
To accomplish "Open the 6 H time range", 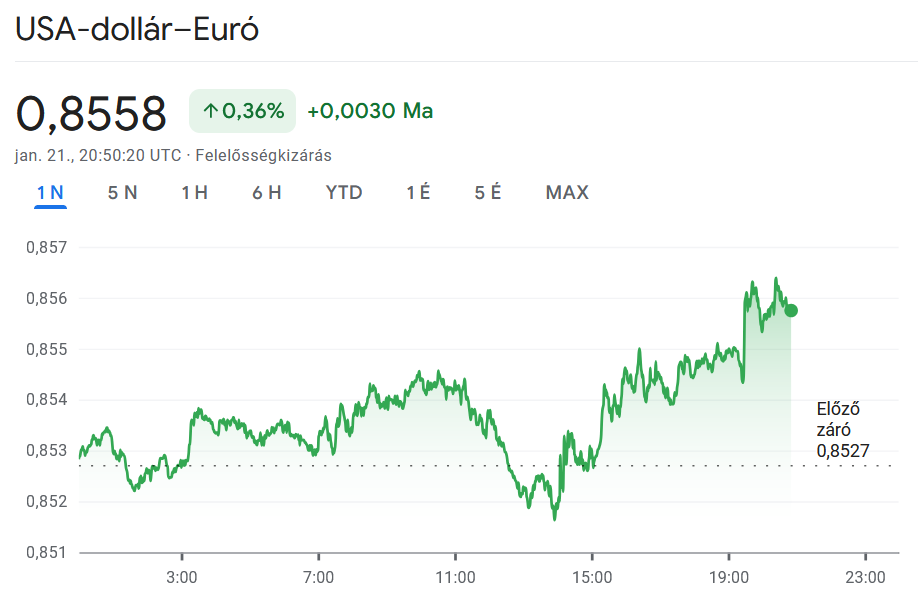I will click(266, 193).
